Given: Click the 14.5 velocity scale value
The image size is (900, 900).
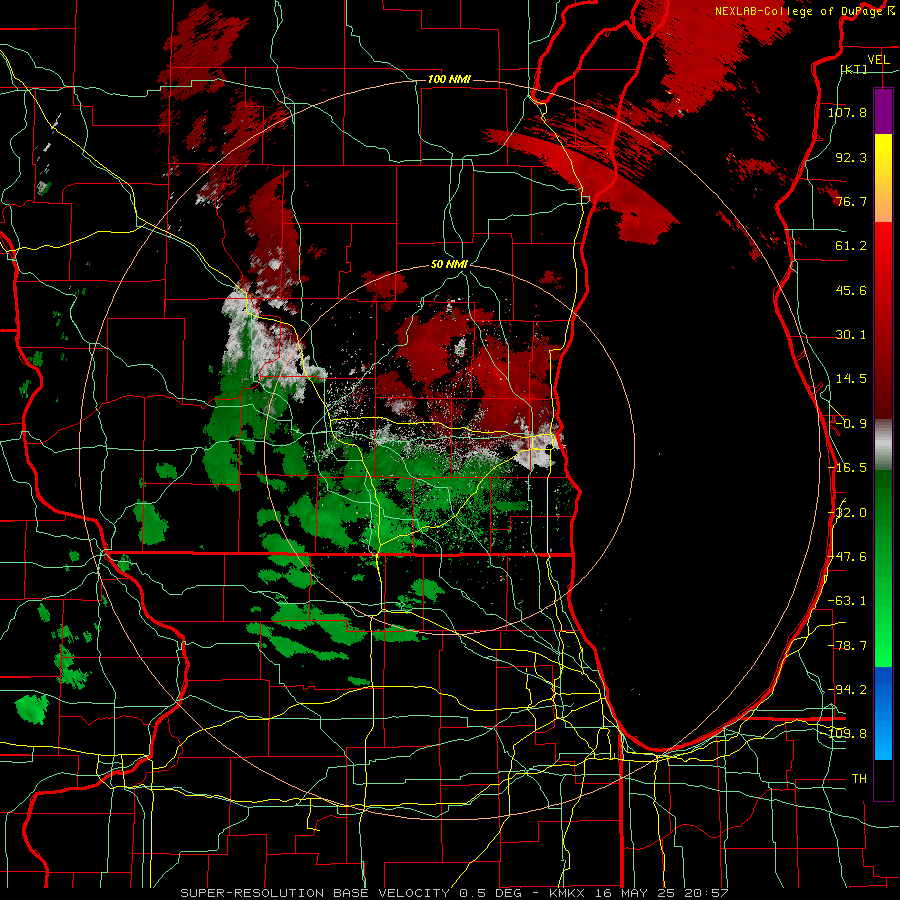Looking at the screenshot, I should [x=851, y=379].
